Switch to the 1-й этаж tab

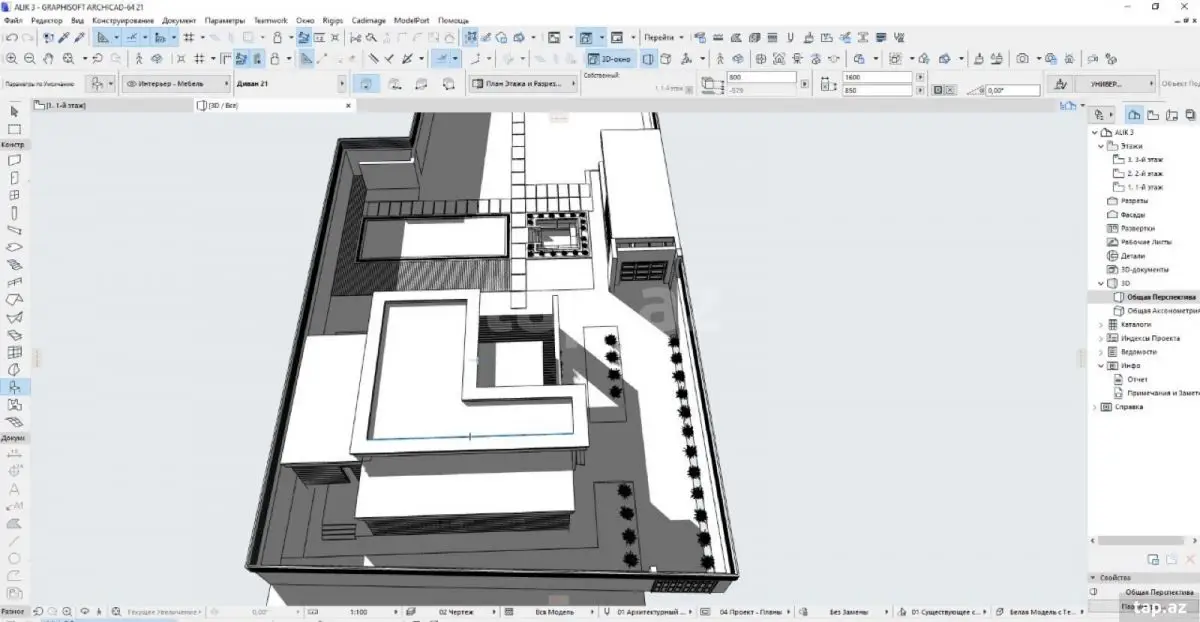[x=111, y=105]
